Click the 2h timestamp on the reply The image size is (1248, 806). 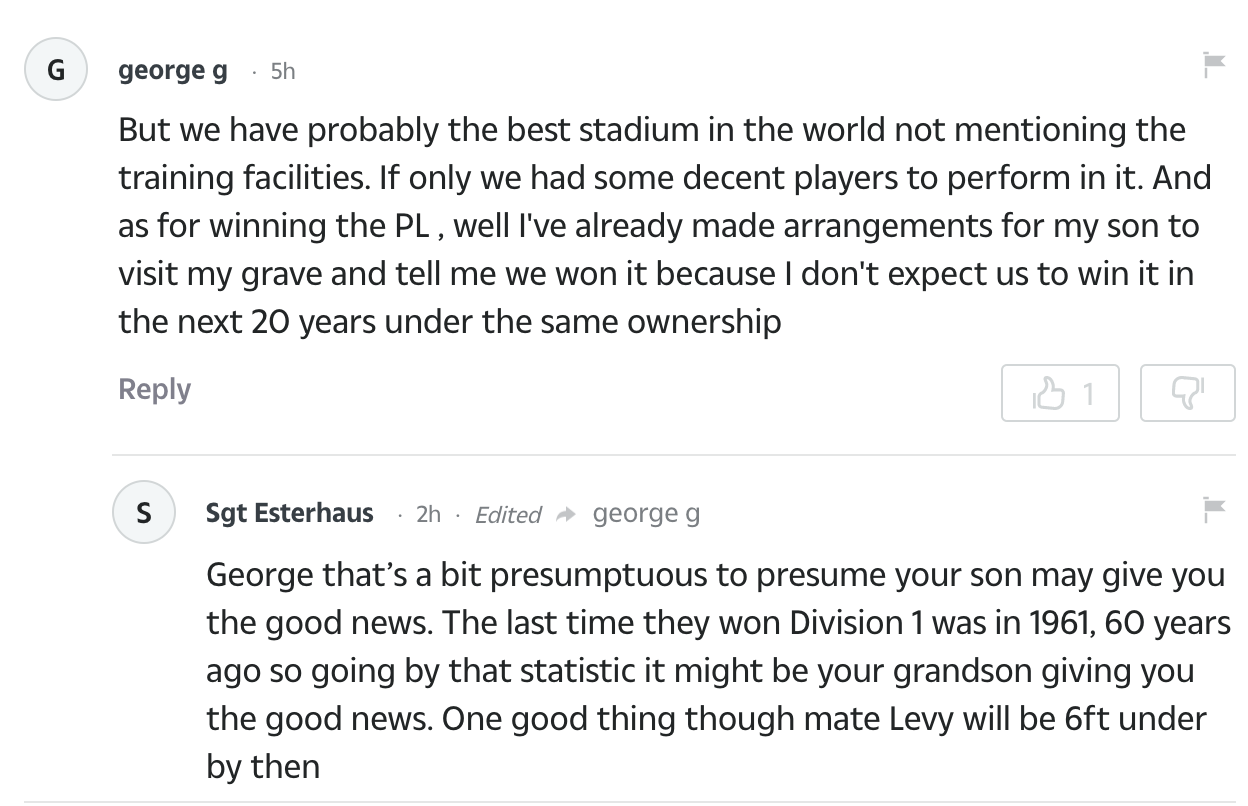point(428,514)
